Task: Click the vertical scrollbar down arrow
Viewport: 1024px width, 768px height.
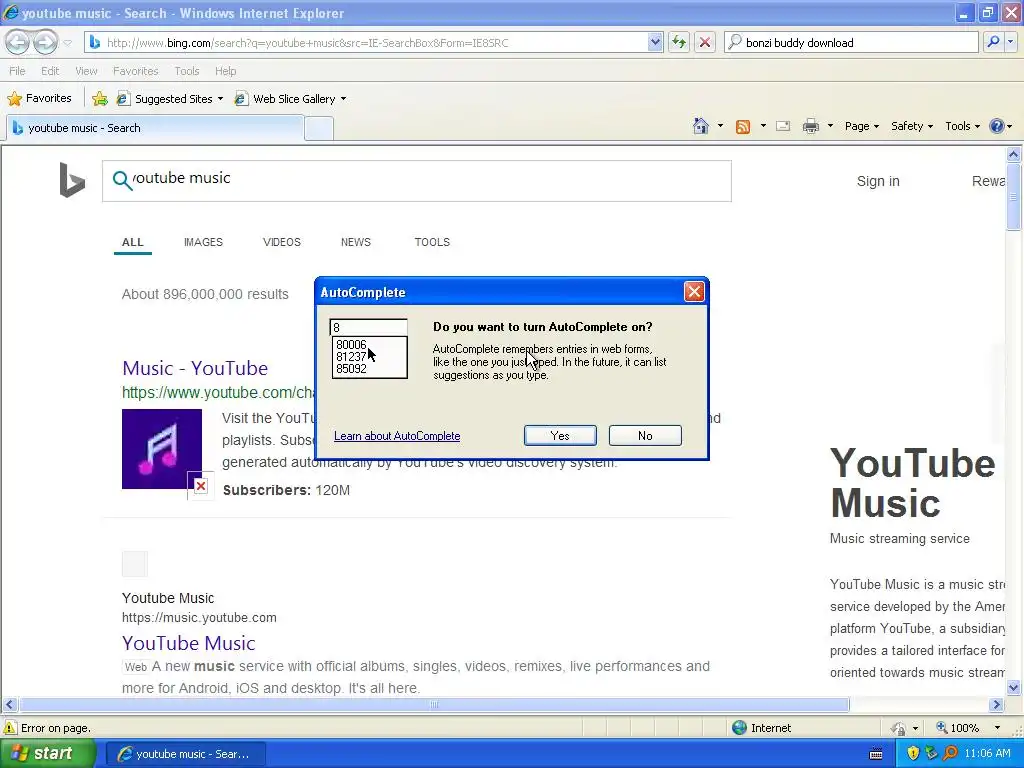Action: (x=1014, y=687)
